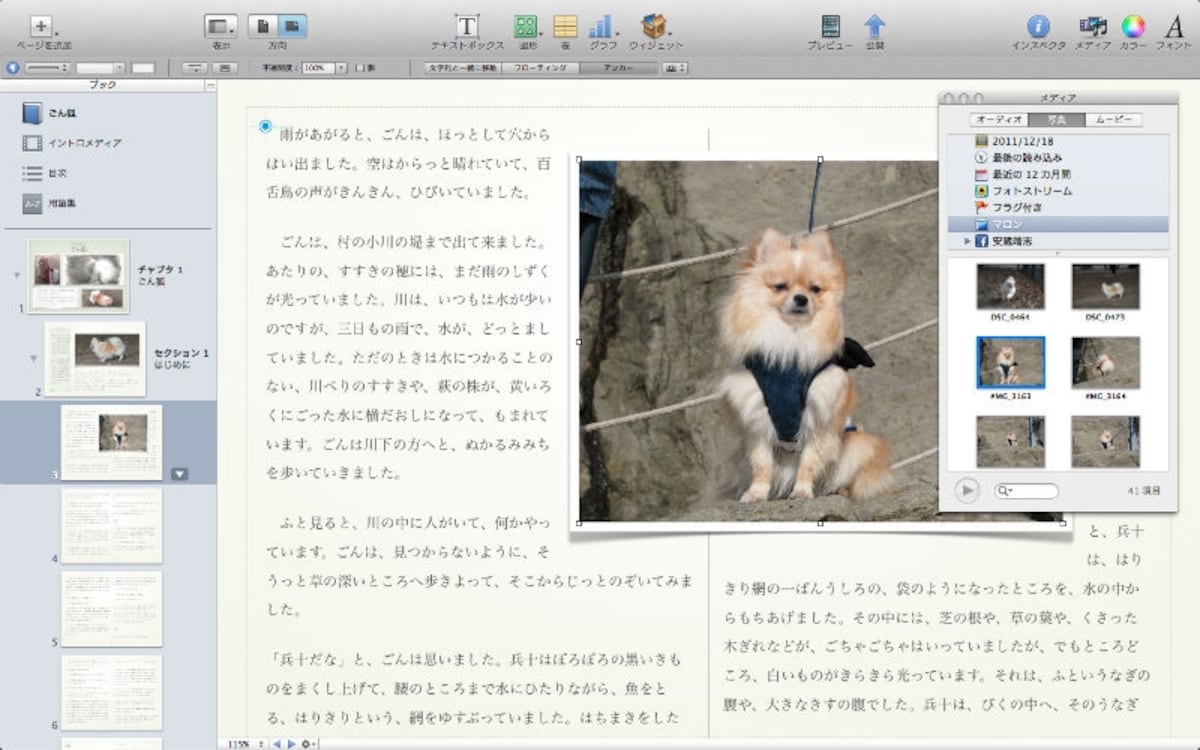Select page 5 thumbnail in sidebar
Viewport: 1200px width, 750px height.
click(111, 609)
